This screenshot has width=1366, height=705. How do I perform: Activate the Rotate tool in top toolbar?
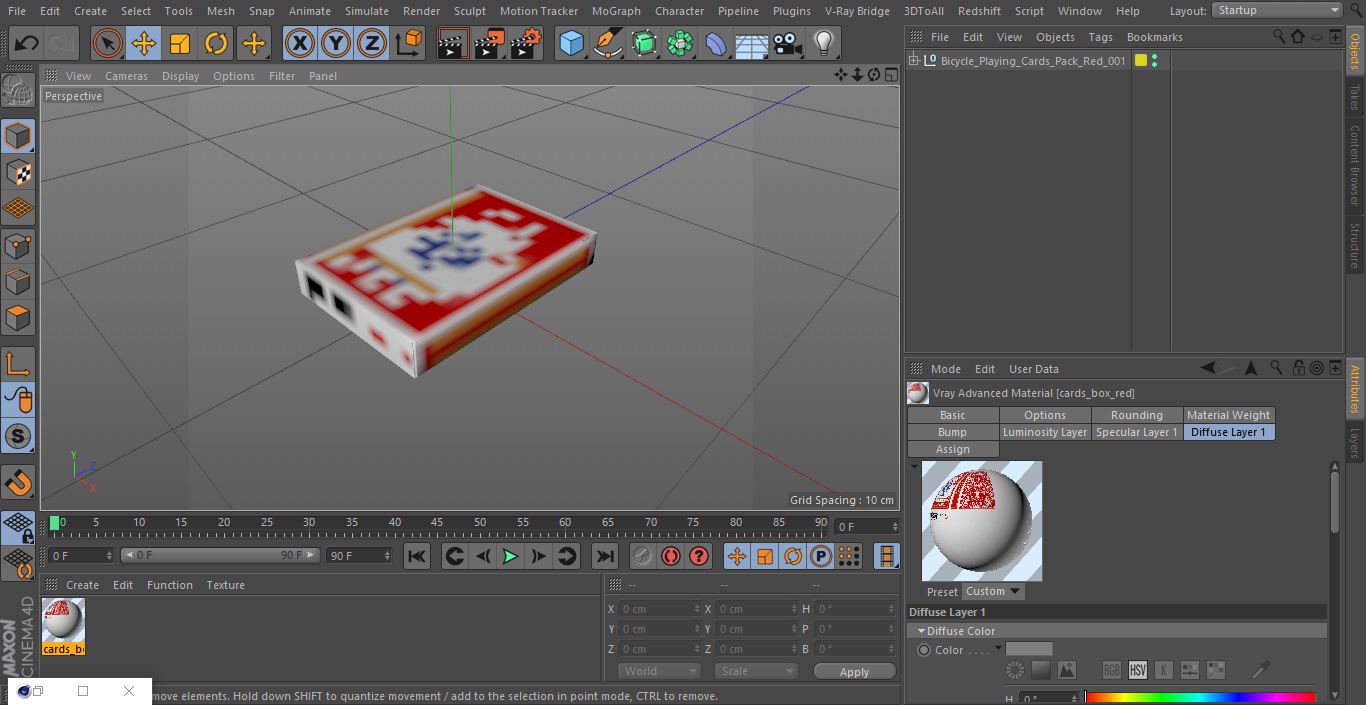tap(216, 44)
